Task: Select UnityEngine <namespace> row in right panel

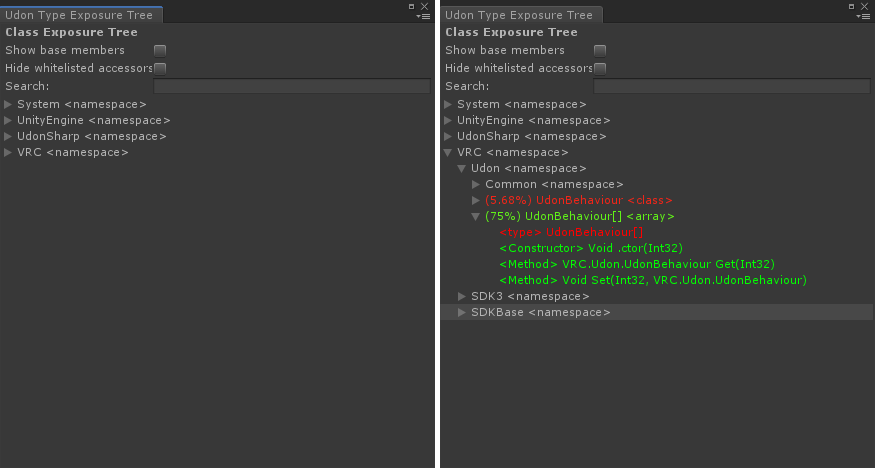Action: click(657, 120)
